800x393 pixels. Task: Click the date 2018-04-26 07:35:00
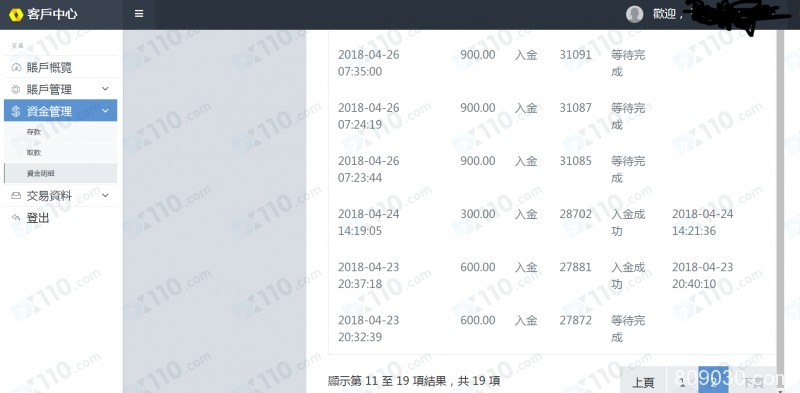coord(368,63)
